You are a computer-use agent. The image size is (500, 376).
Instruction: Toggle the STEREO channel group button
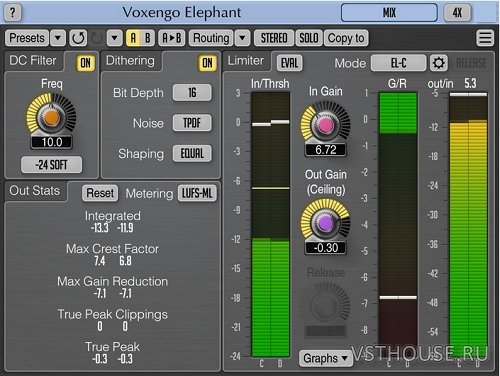[x=274, y=38]
